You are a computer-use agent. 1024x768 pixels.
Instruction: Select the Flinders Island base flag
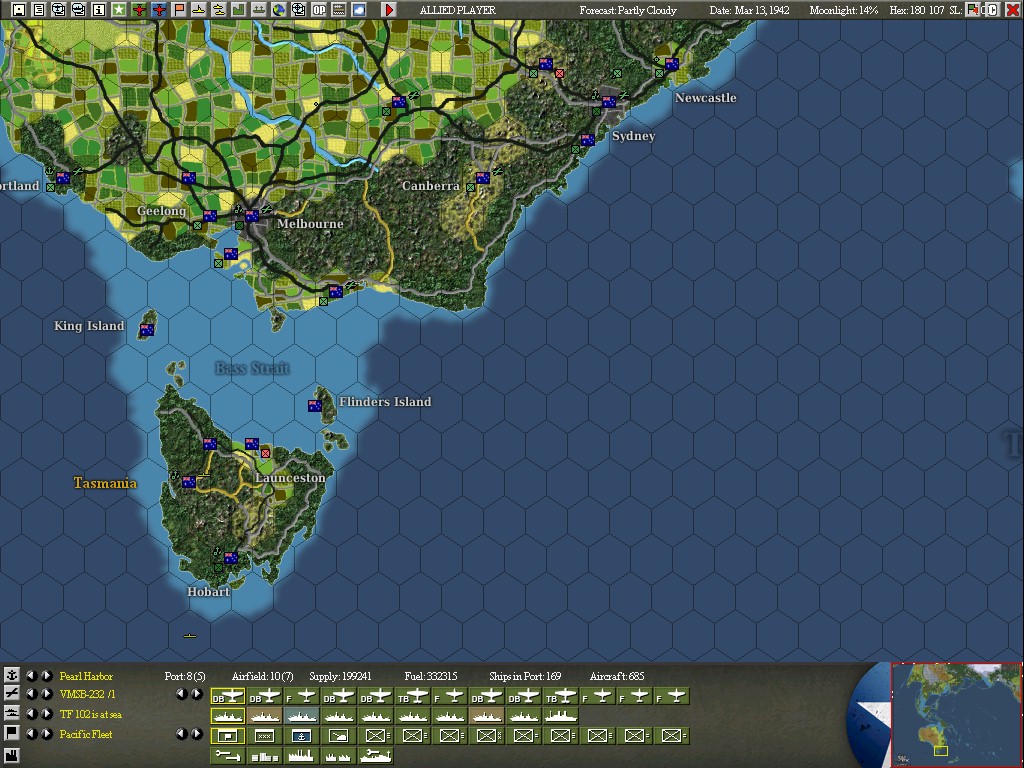(315, 406)
